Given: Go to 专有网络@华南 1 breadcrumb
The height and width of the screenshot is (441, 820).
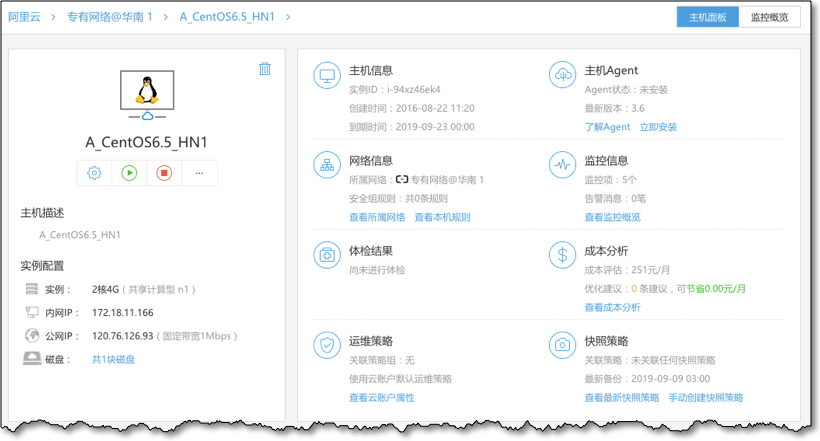Looking at the screenshot, I should click(110, 17).
